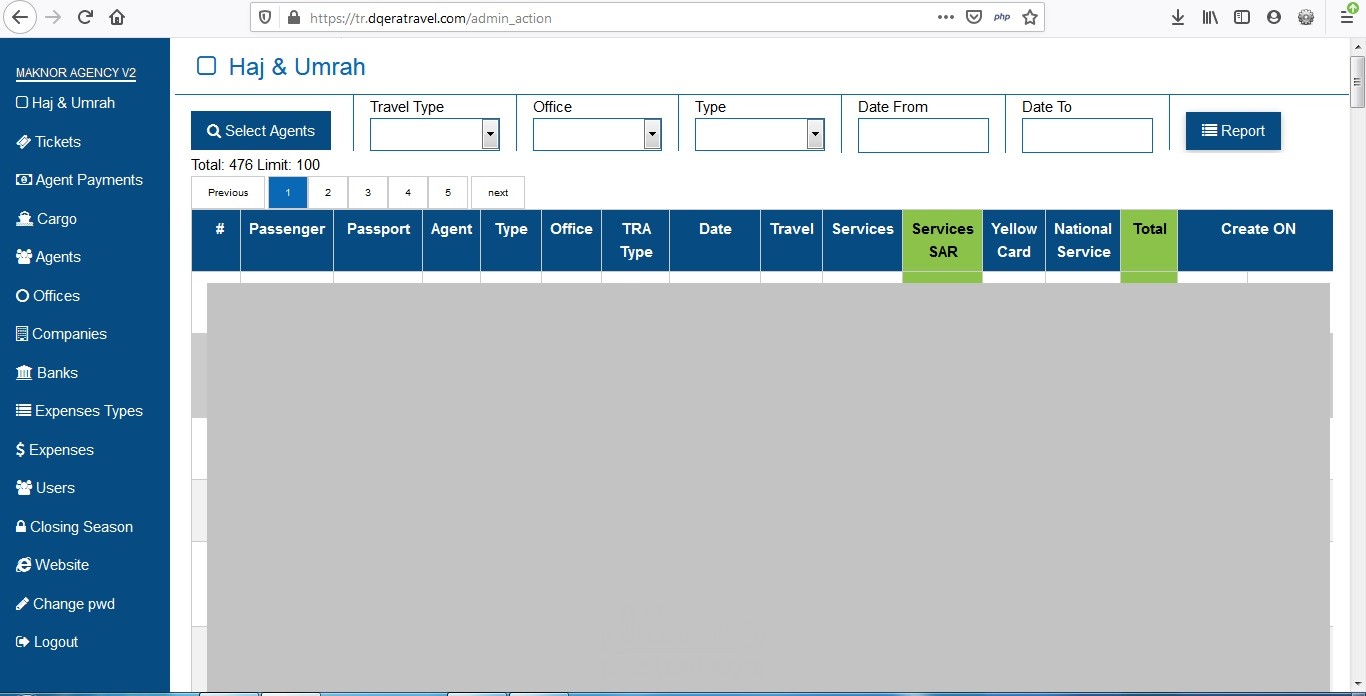Log out via the Logout link
This screenshot has height=696, width=1366.
pos(47,642)
